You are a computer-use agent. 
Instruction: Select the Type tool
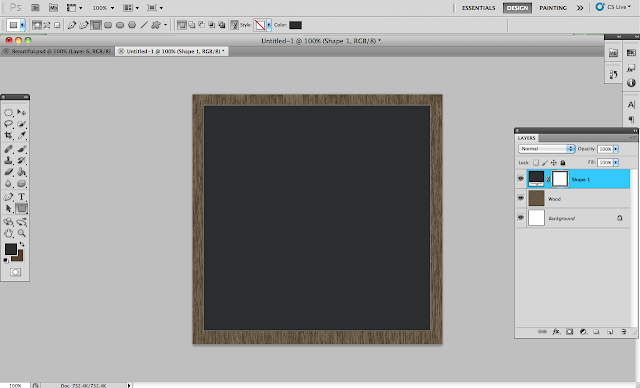(22, 197)
